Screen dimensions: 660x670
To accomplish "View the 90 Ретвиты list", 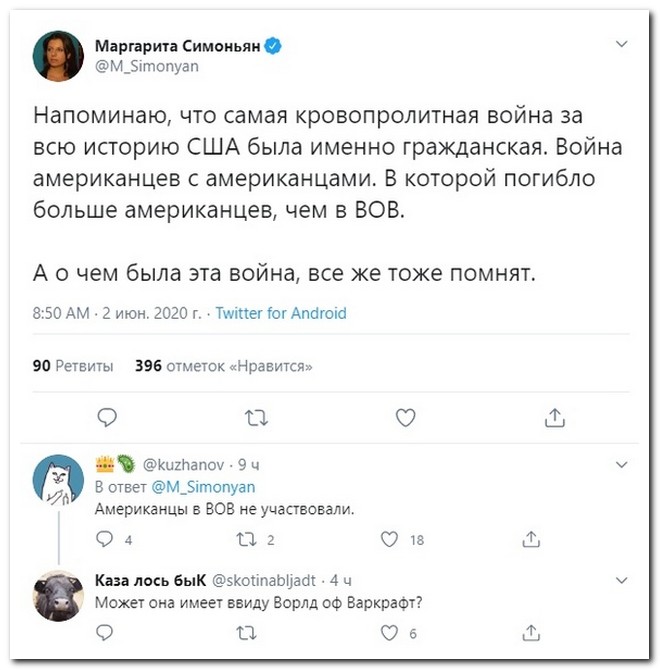I will pyautogui.click(x=73, y=366).
